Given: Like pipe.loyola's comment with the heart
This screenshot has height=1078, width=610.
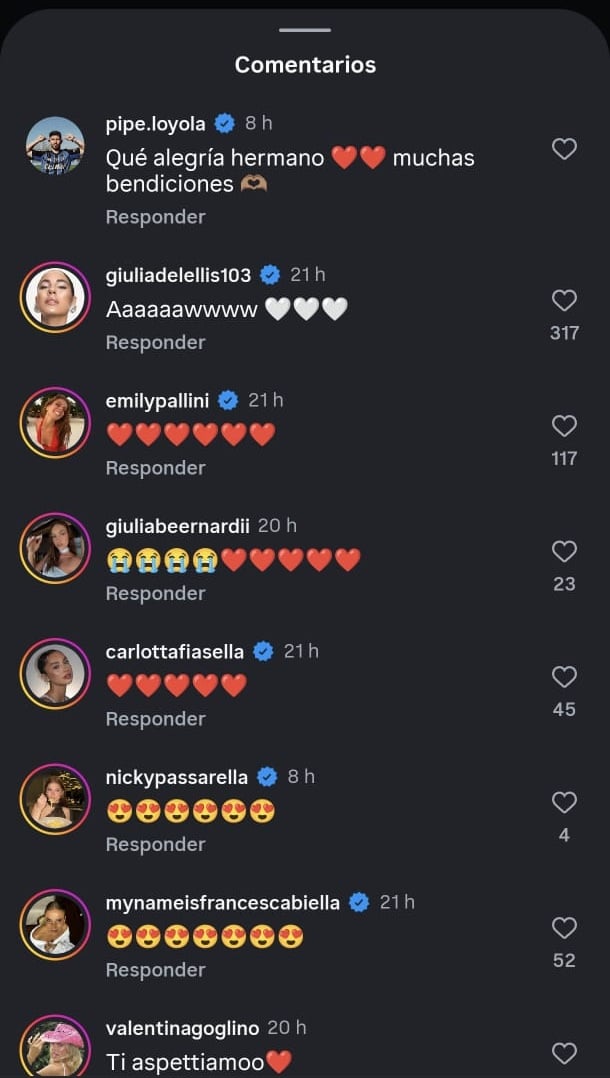Looking at the screenshot, I should 564,149.
